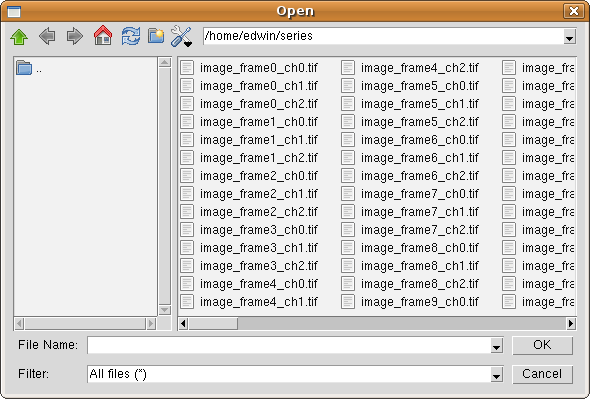
Task: Select image_frame4_ch1.tif
Action: point(259,302)
